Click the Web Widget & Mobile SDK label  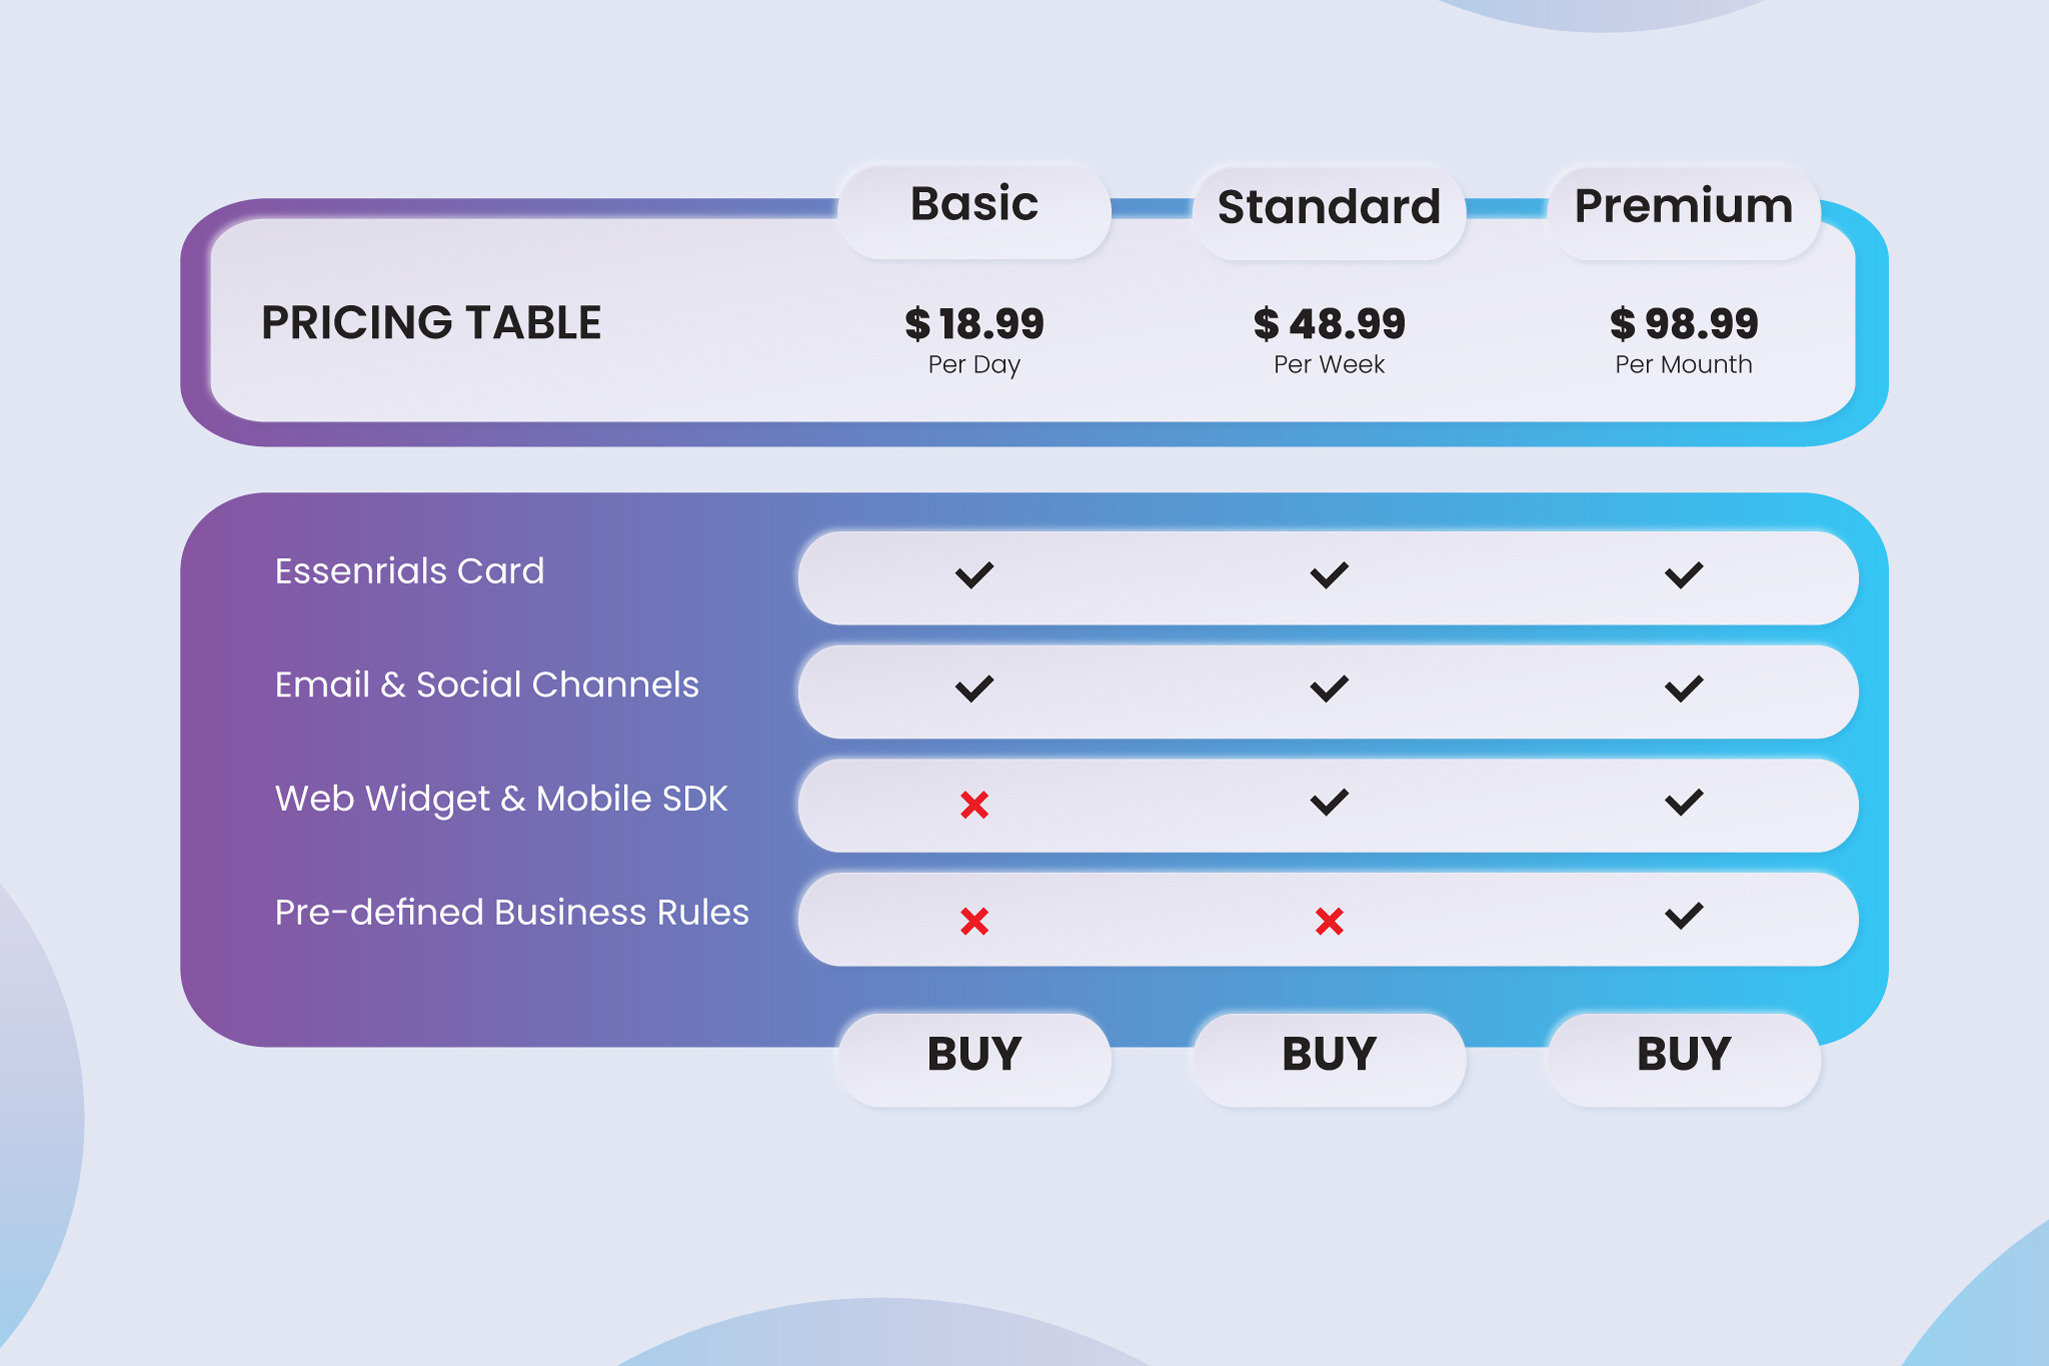501,799
